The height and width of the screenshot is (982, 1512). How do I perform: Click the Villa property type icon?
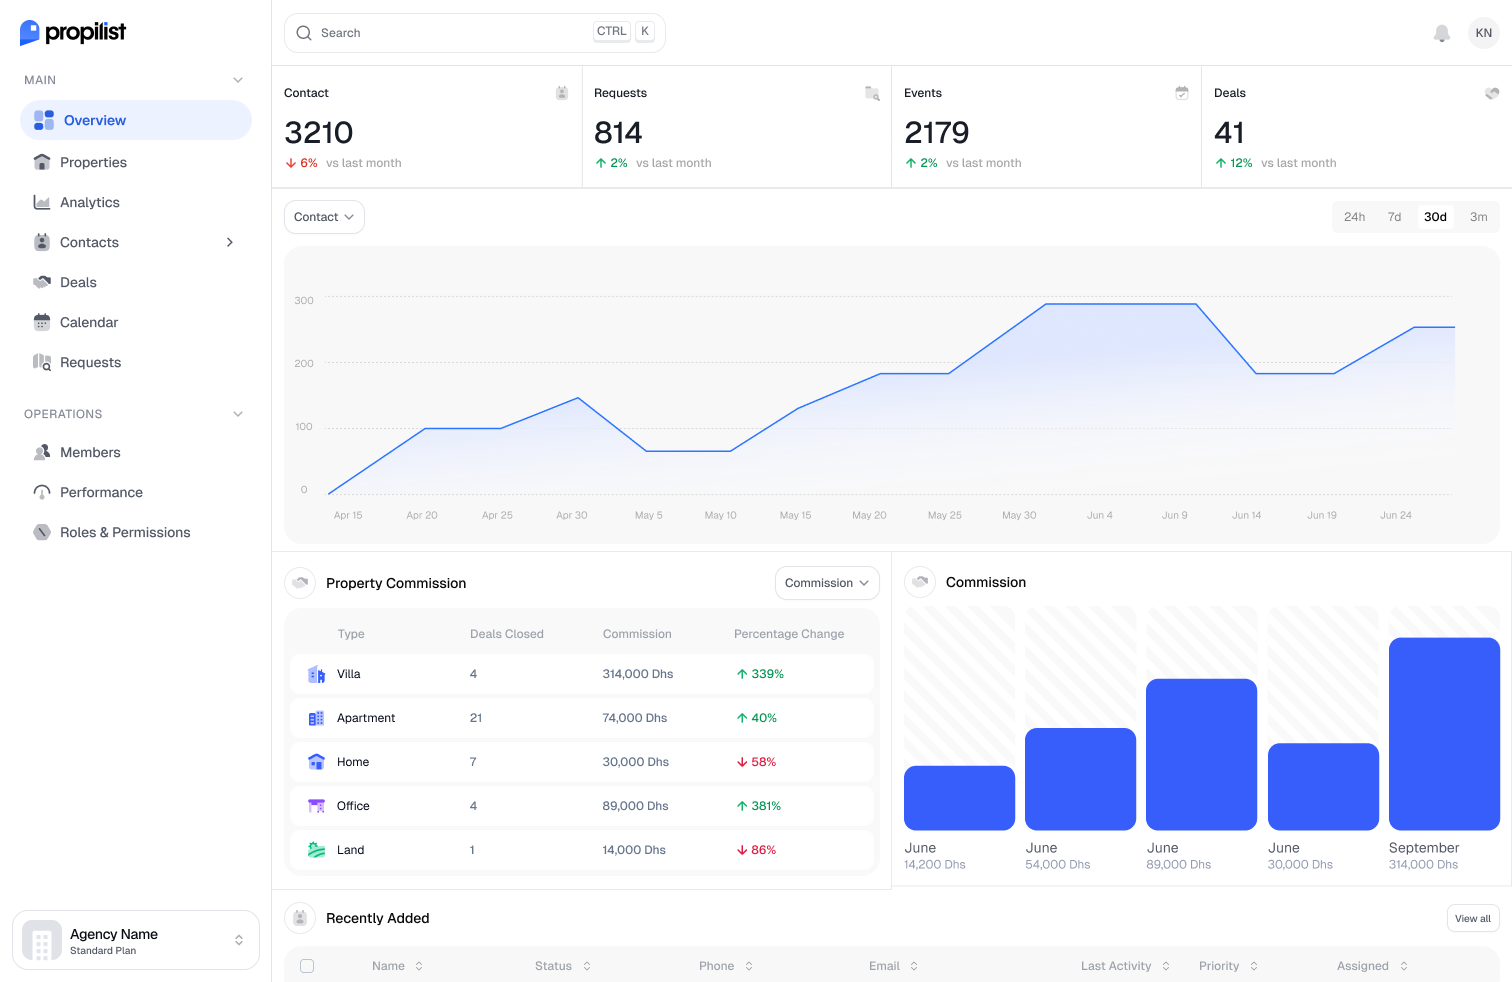point(316,674)
